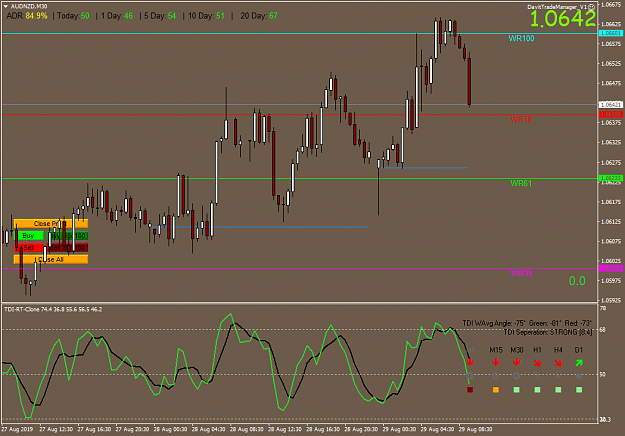Click the bright red Sell button
Viewport: 625px width, 436px height.
(28, 247)
